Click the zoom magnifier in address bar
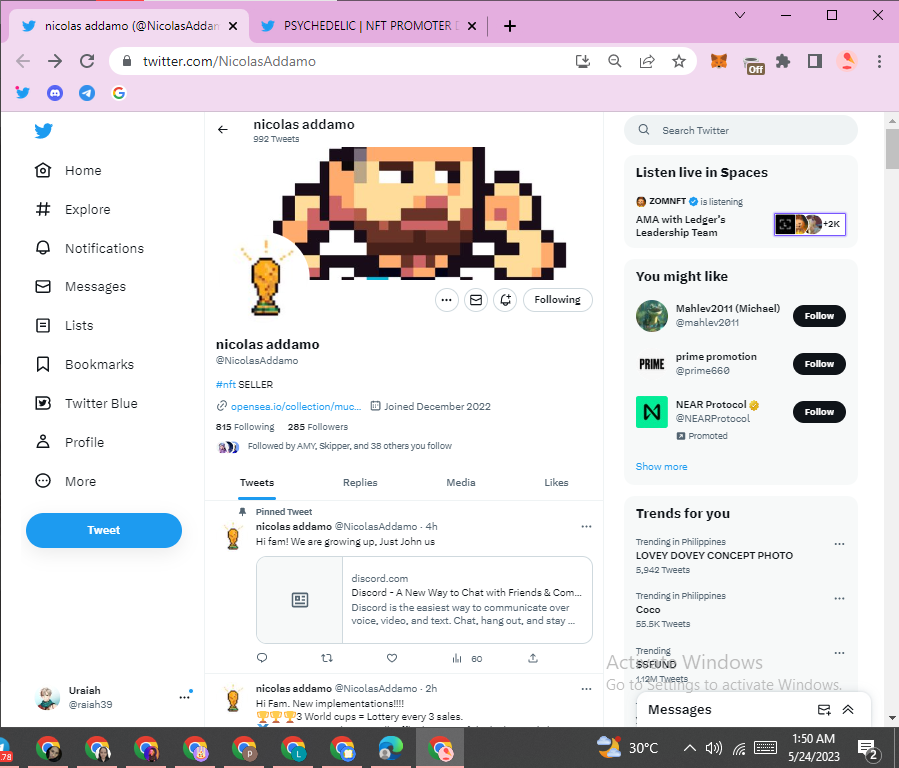Image resolution: width=899 pixels, height=768 pixels. click(x=615, y=61)
